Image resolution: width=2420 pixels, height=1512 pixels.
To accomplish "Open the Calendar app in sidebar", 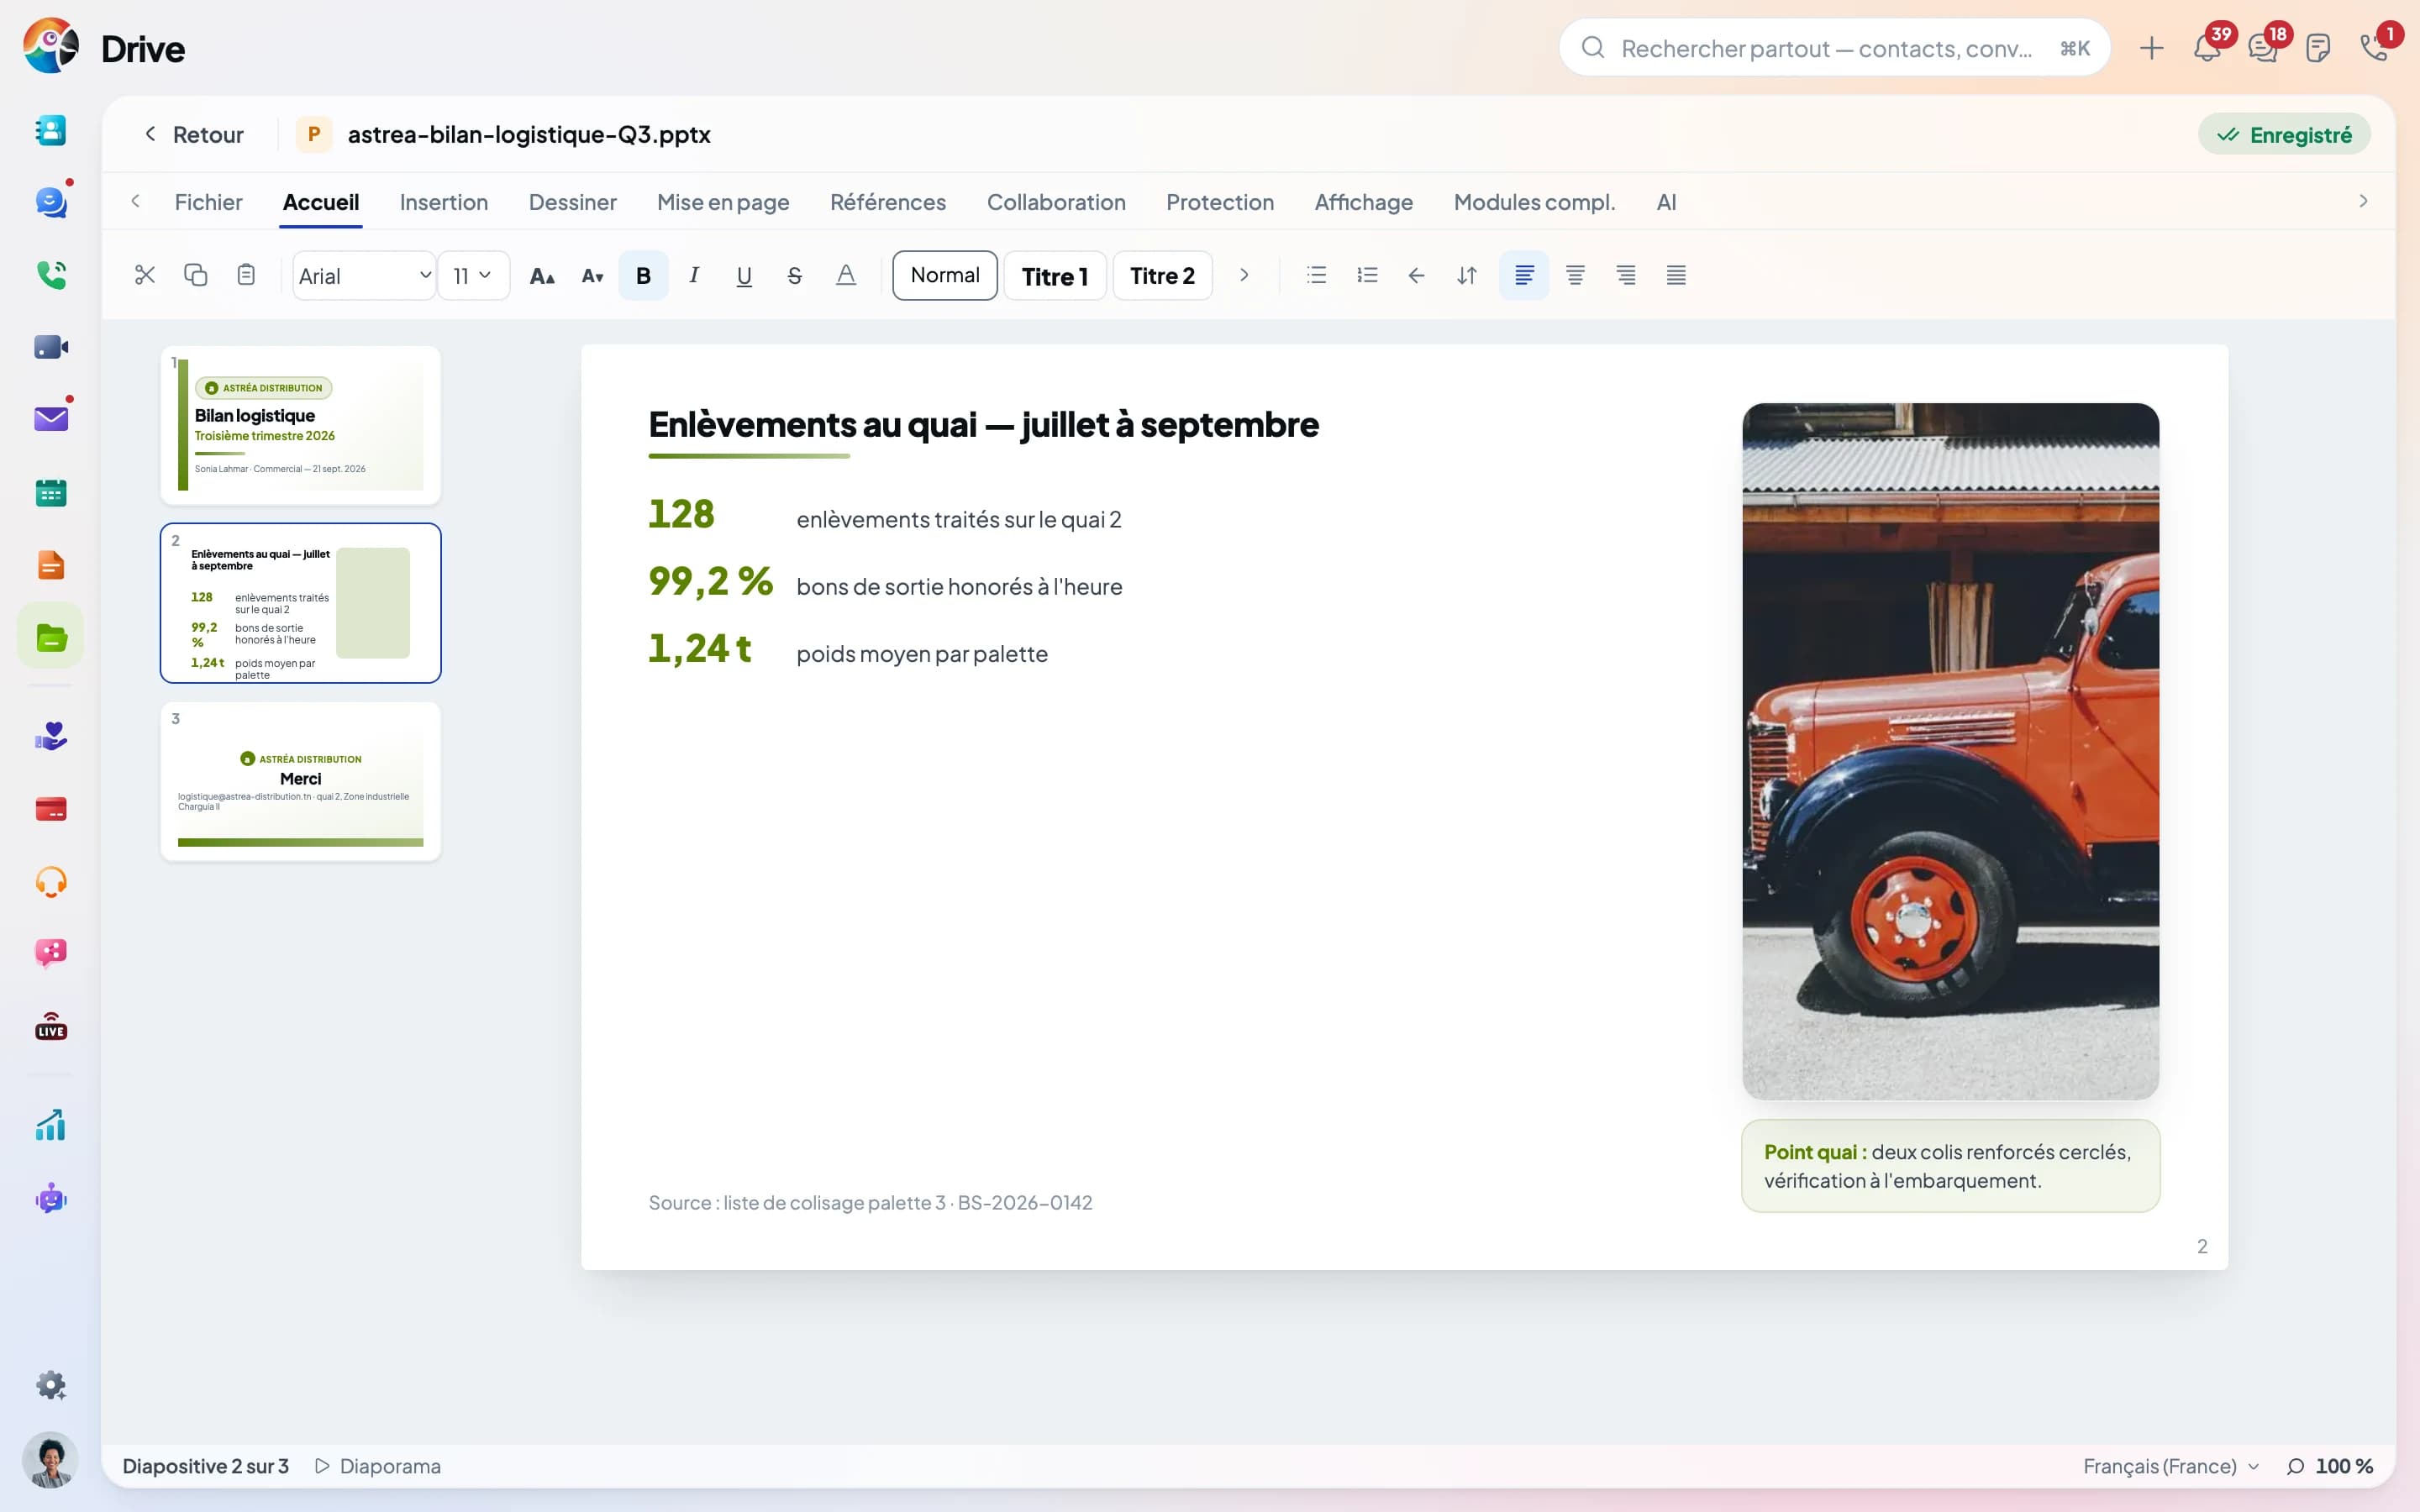I will coord(51,492).
